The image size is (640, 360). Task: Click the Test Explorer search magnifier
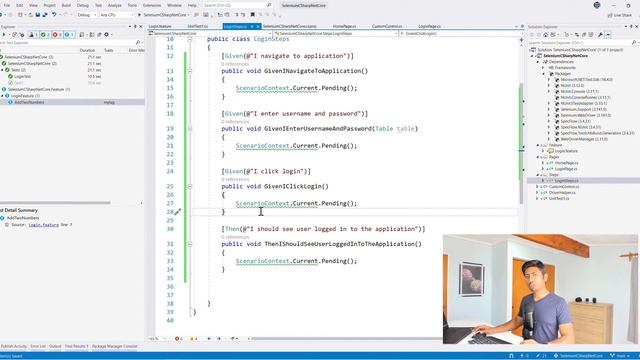pyautogui.click(x=138, y=42)
